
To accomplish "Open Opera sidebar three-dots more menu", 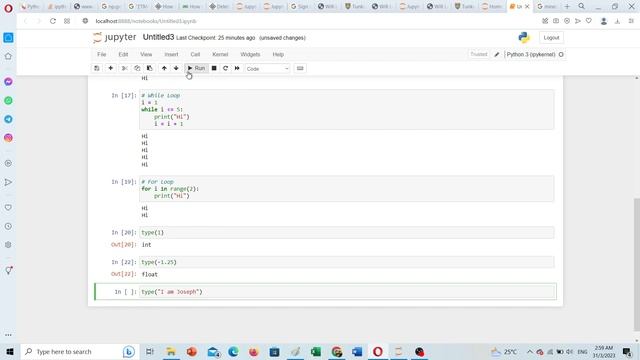I will (x=8, y=335).
